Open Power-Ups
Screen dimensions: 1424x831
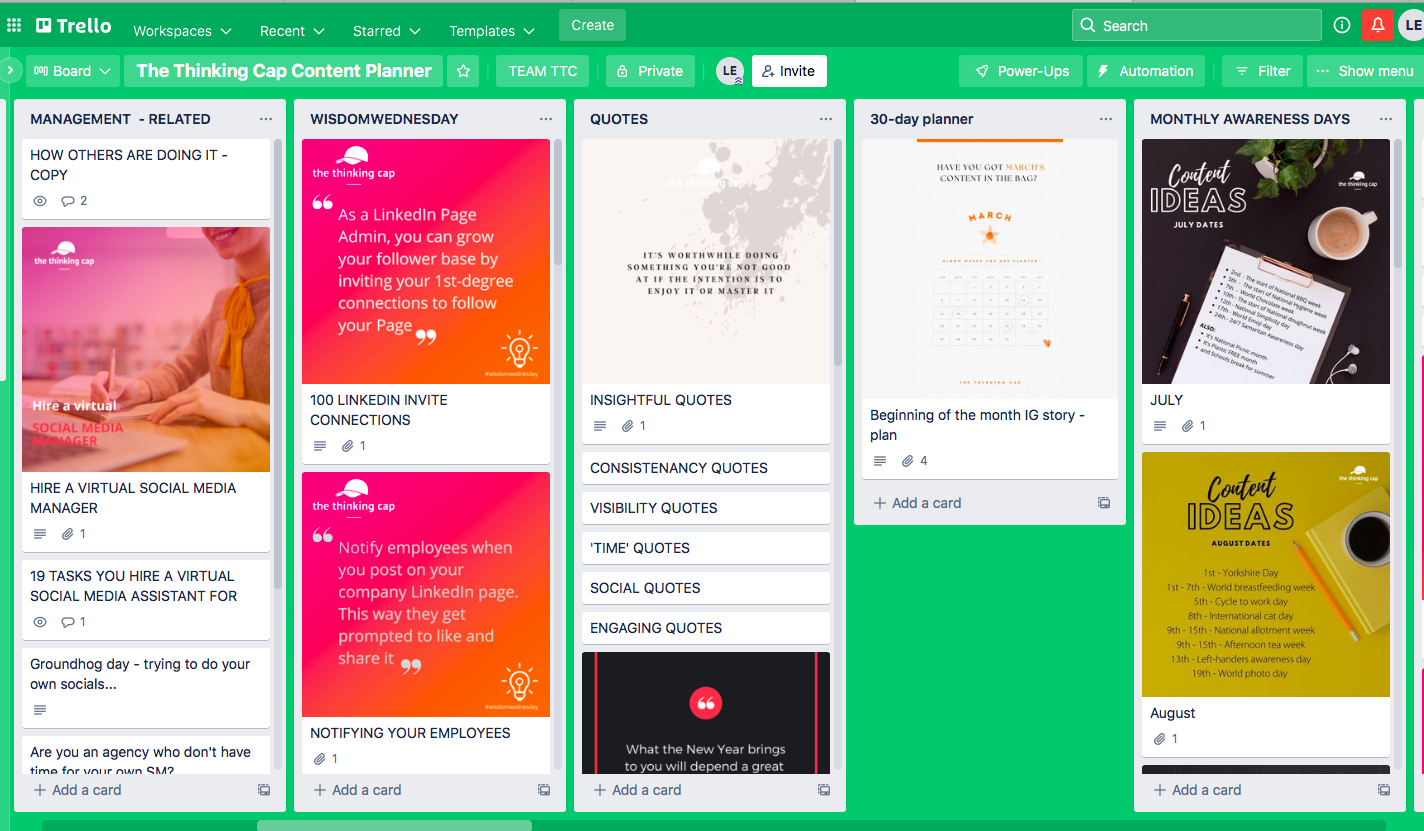(1021, 71)
